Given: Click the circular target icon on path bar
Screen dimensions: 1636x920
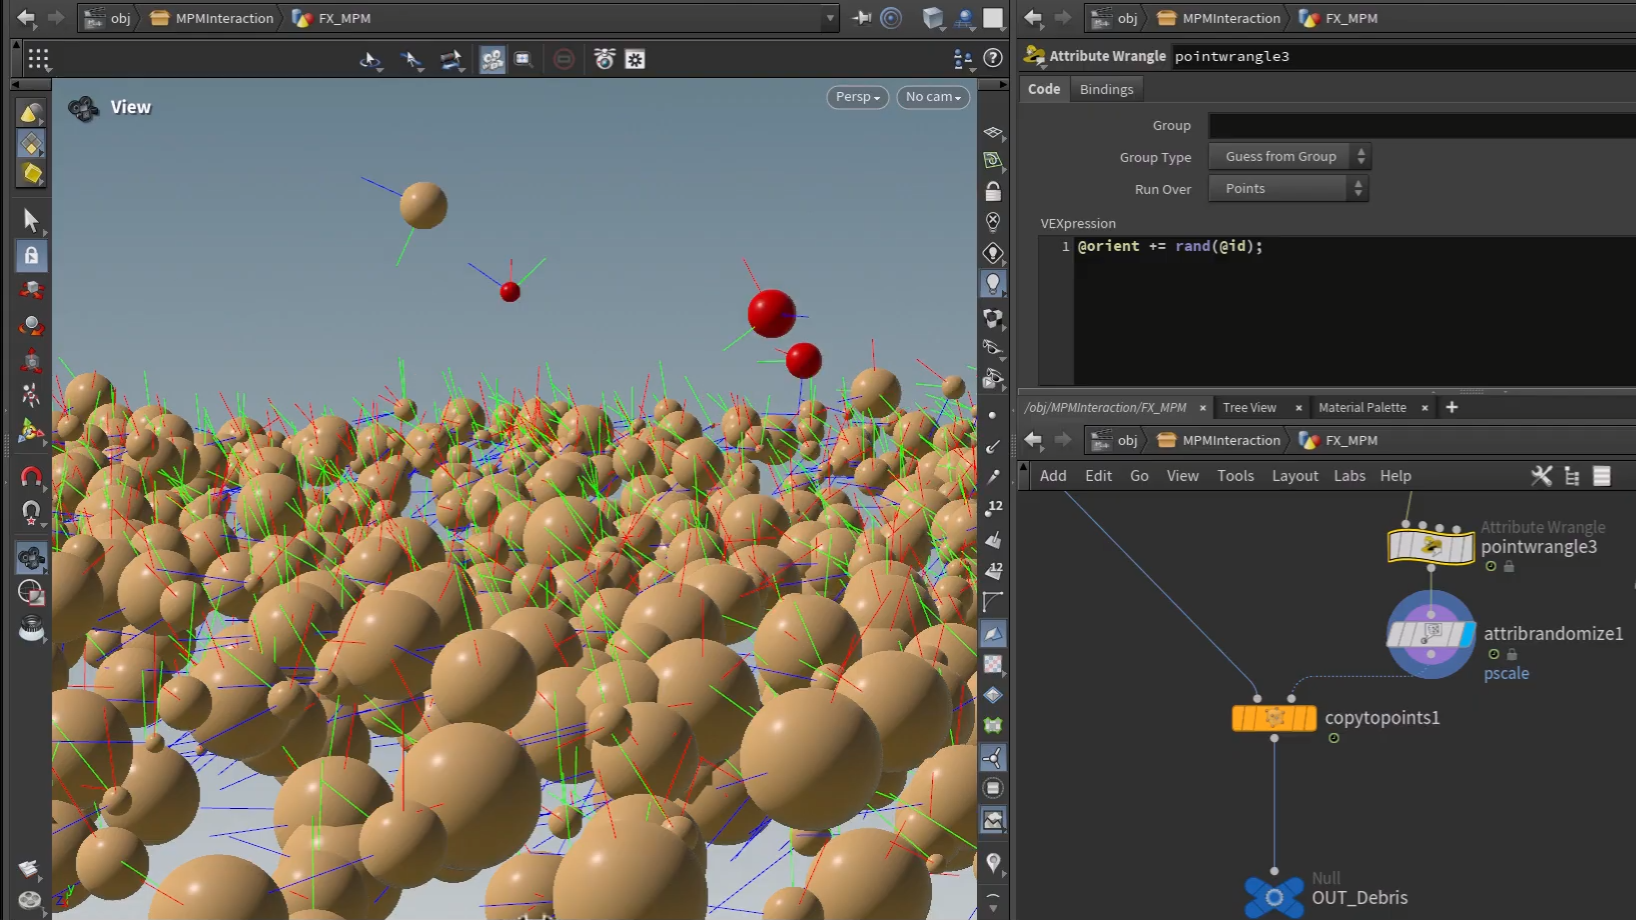Looking at the screenshot, I should (891, 18).
